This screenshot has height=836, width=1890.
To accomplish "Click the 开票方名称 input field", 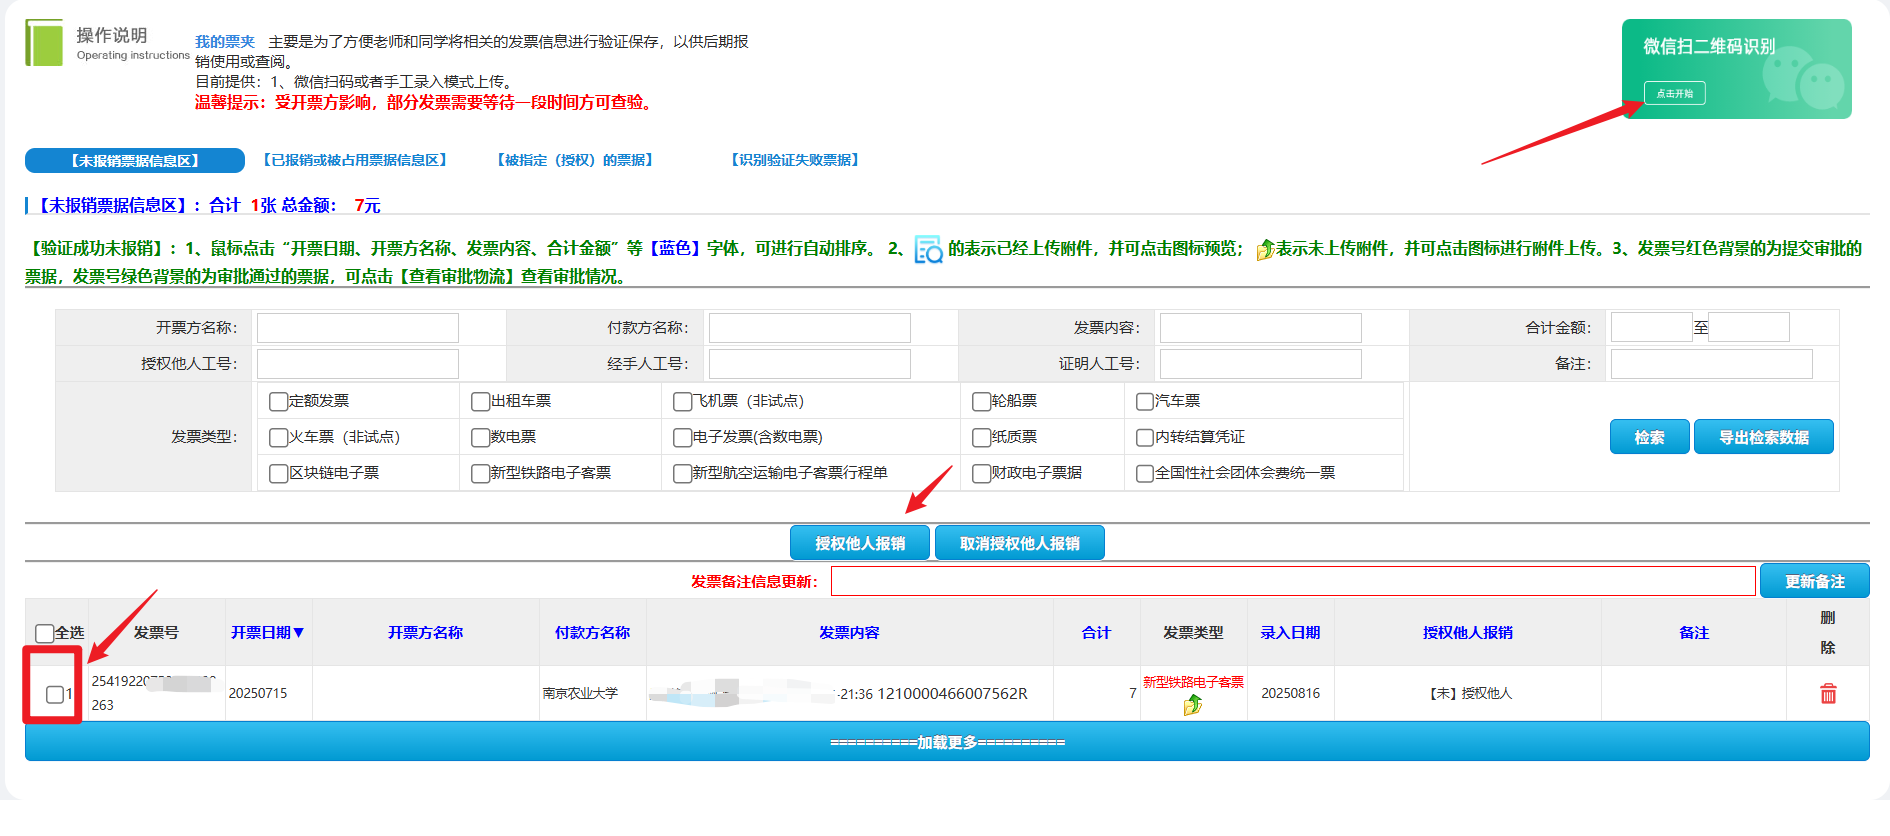I will (357, 328).
